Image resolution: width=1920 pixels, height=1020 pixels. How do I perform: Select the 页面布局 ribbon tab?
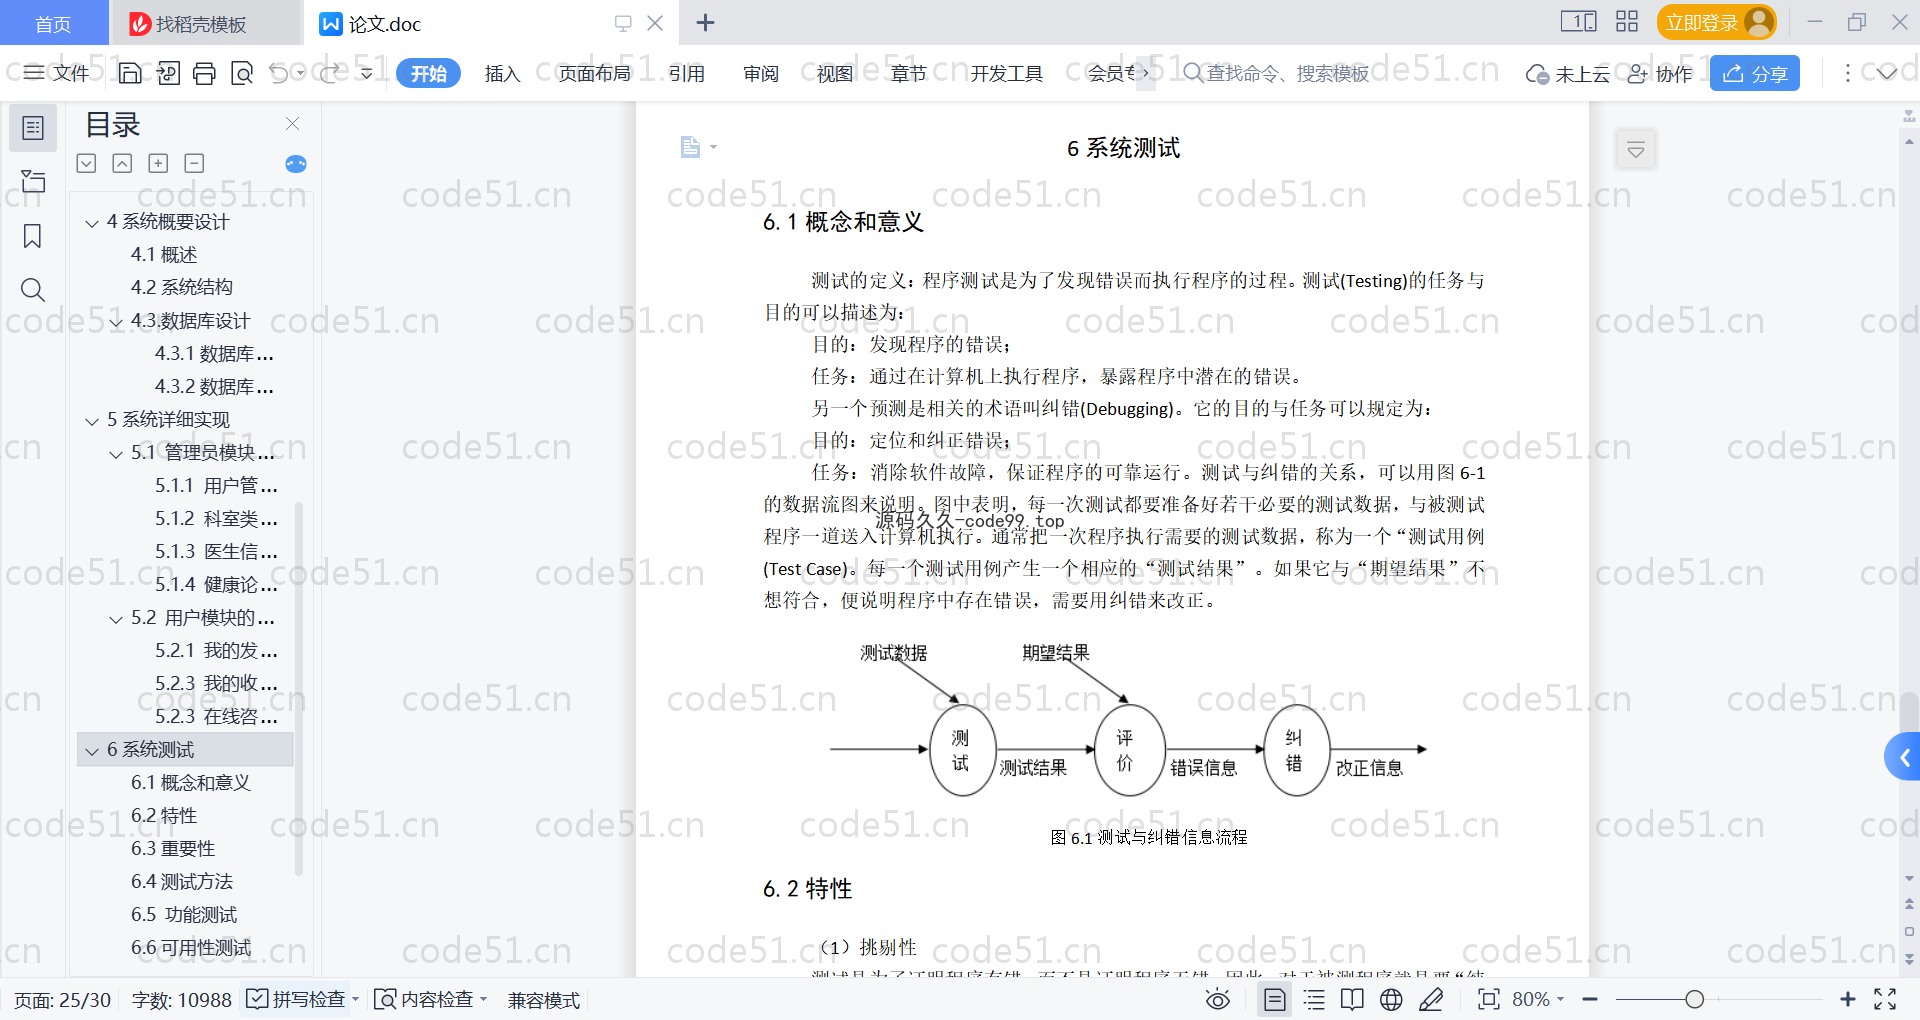(594, 73)
